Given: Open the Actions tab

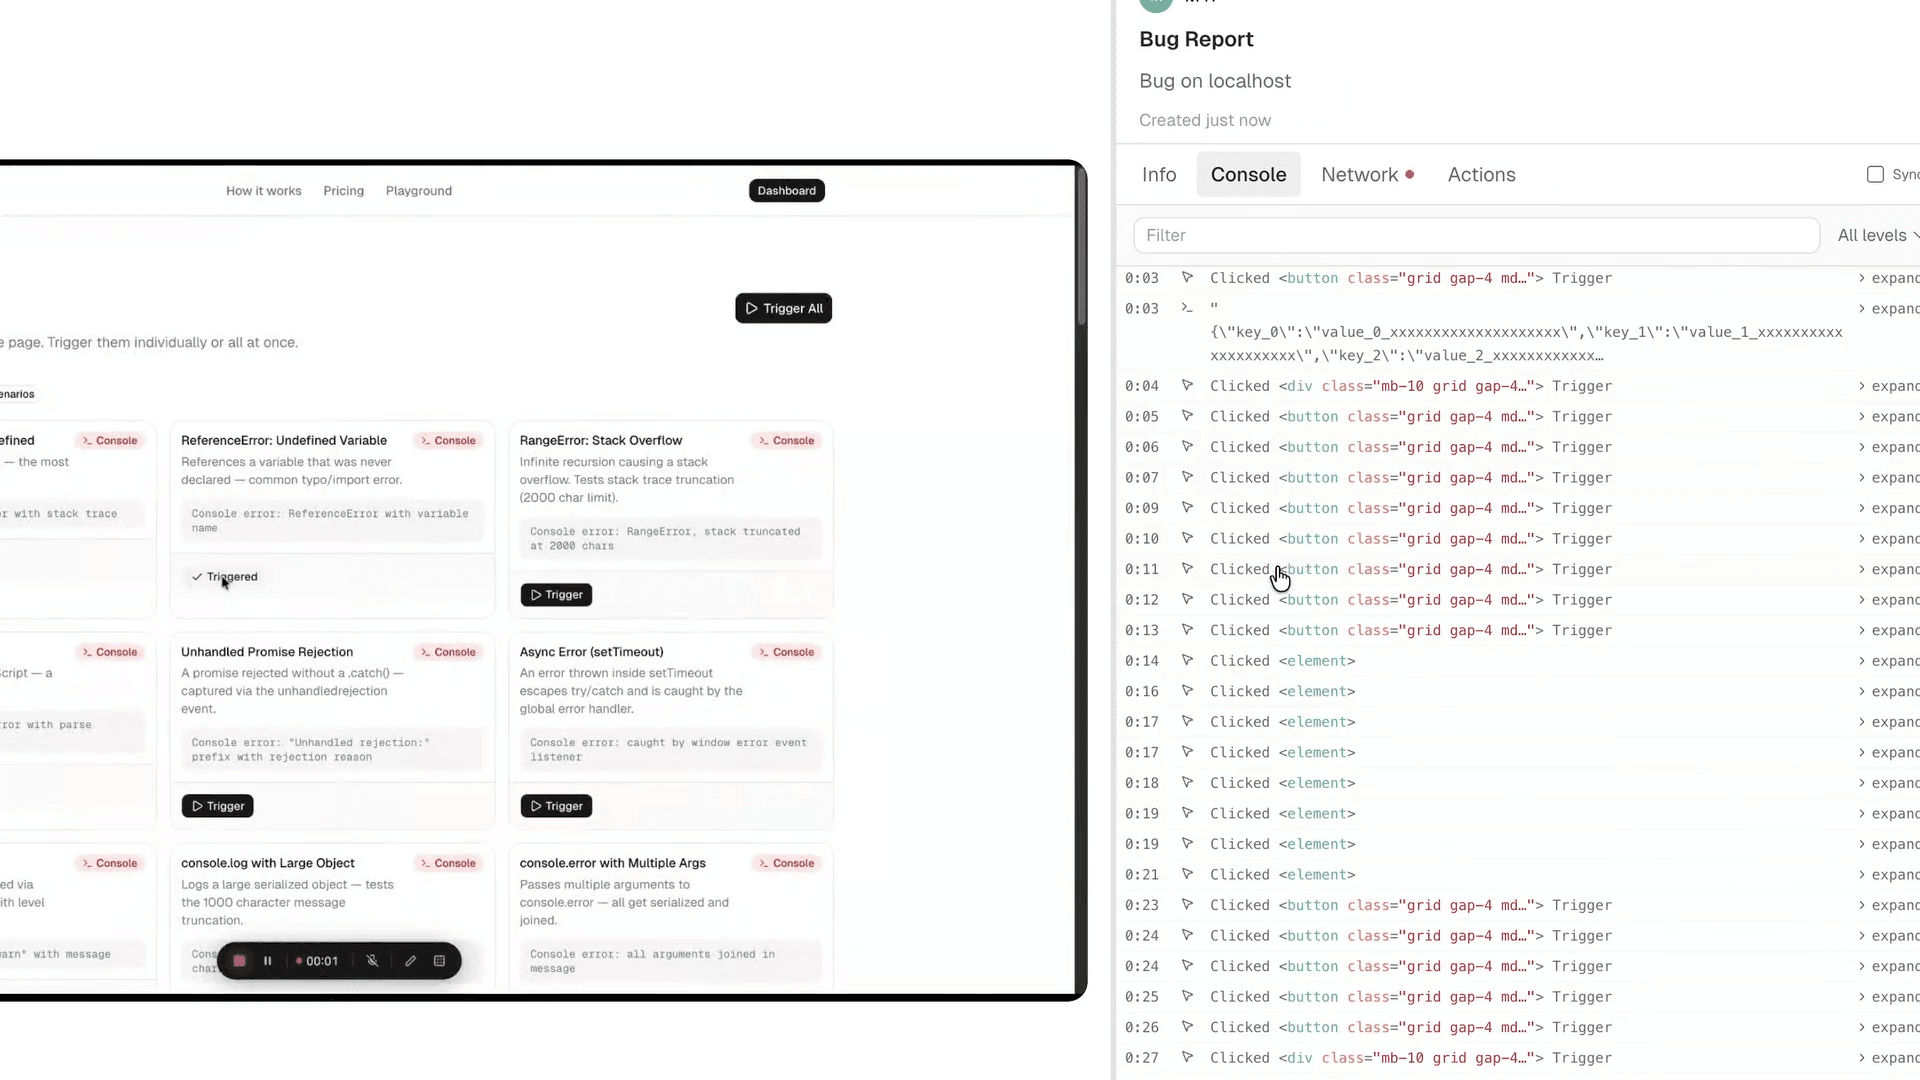Looking at the screenshot, I should 1481,174.
